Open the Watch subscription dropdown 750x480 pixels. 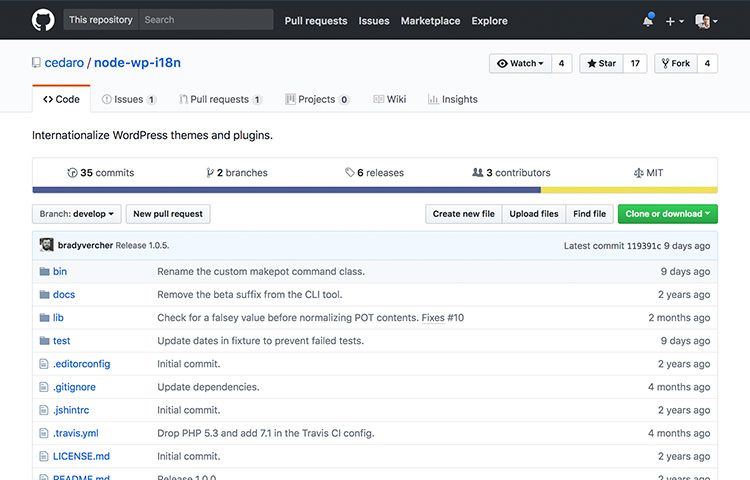point(520,63)
